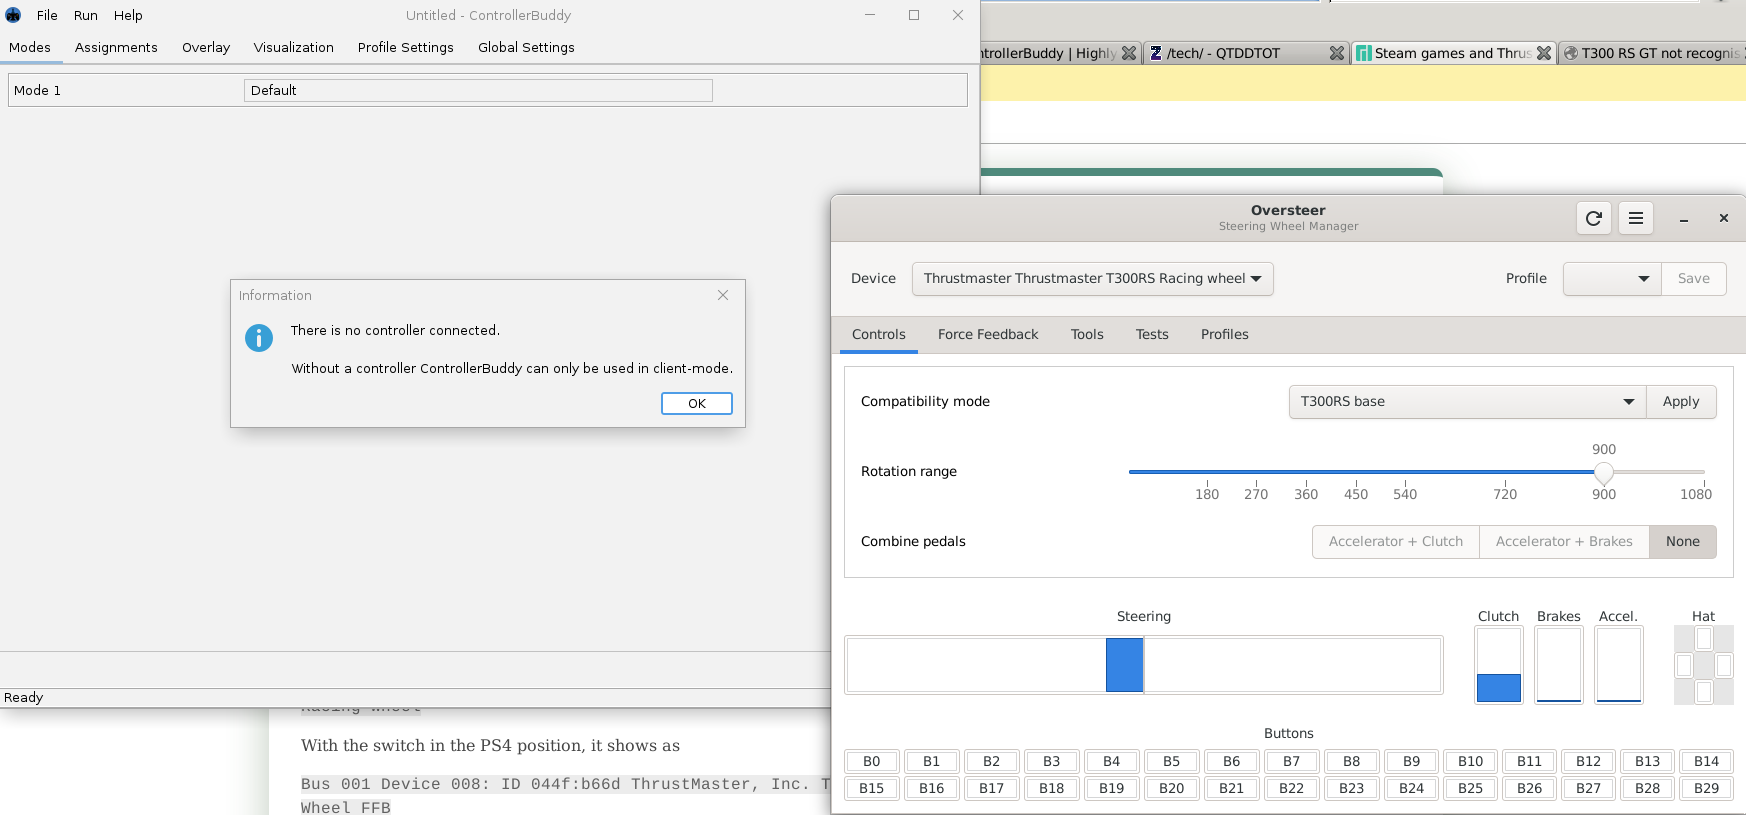1746x815 pixels.
Task: Click the Hat right direction indicator
Action: point(1724,665)
